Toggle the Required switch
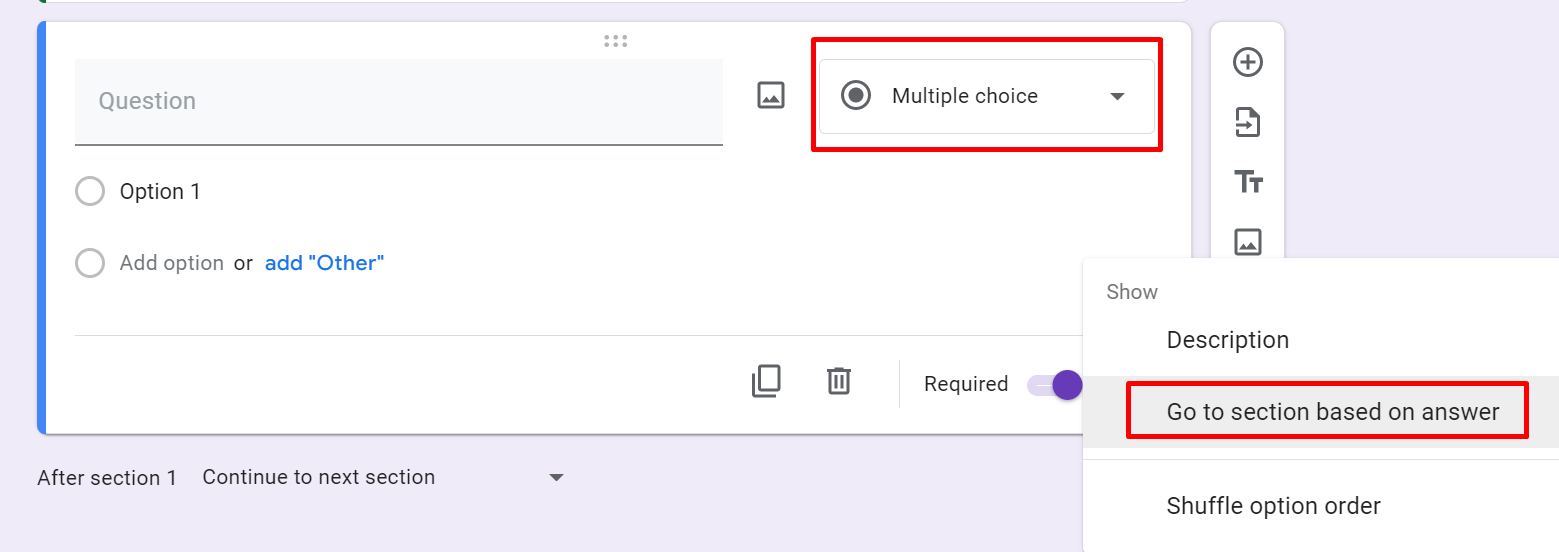The height and width of the screenshot is (552, 1559). point(1055,385)
